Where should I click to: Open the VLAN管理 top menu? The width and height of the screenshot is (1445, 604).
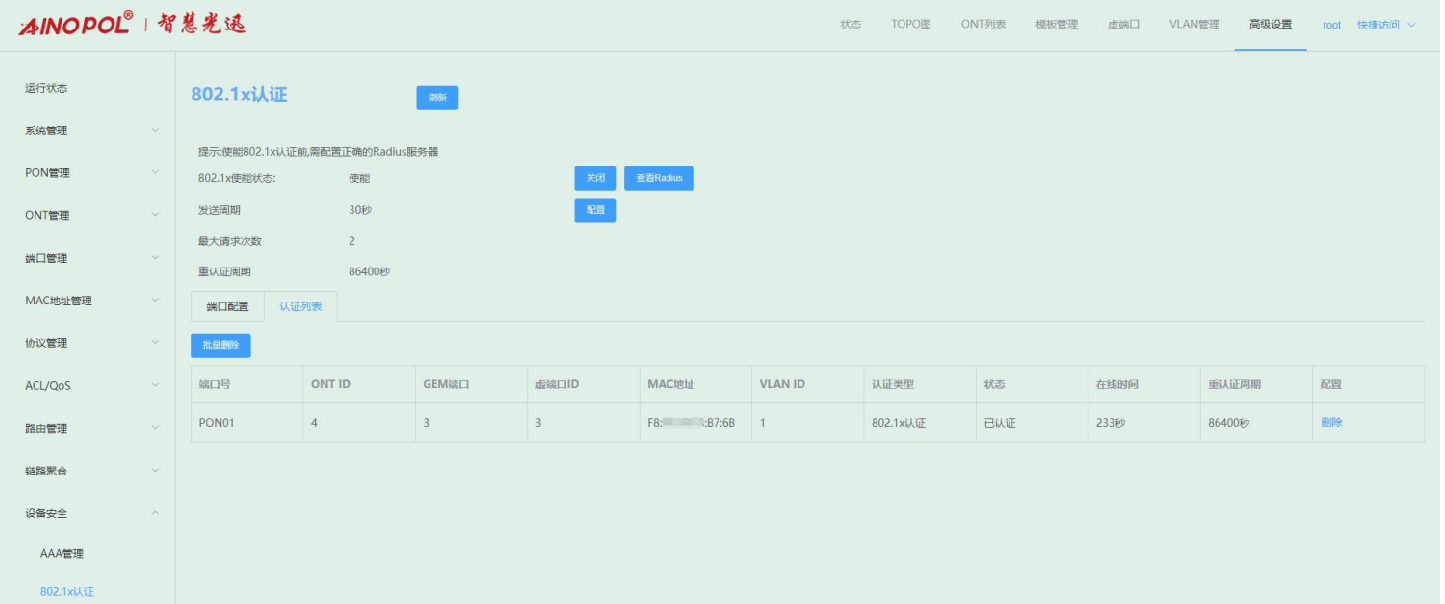1194,25
